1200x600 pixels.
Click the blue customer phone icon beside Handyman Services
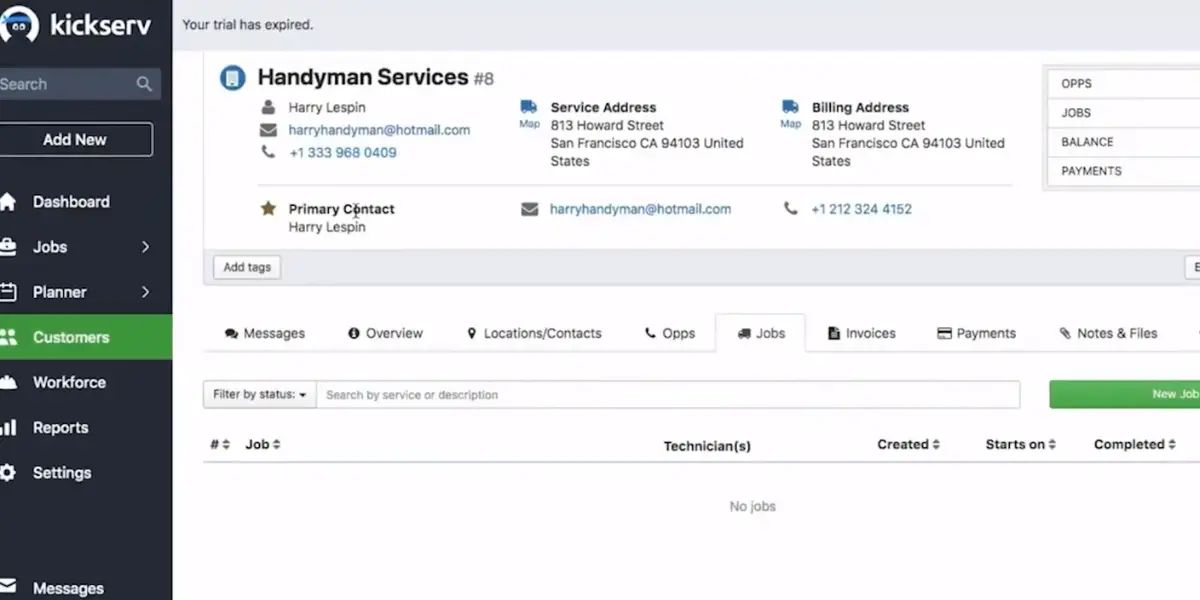click(x=233, y=78)
